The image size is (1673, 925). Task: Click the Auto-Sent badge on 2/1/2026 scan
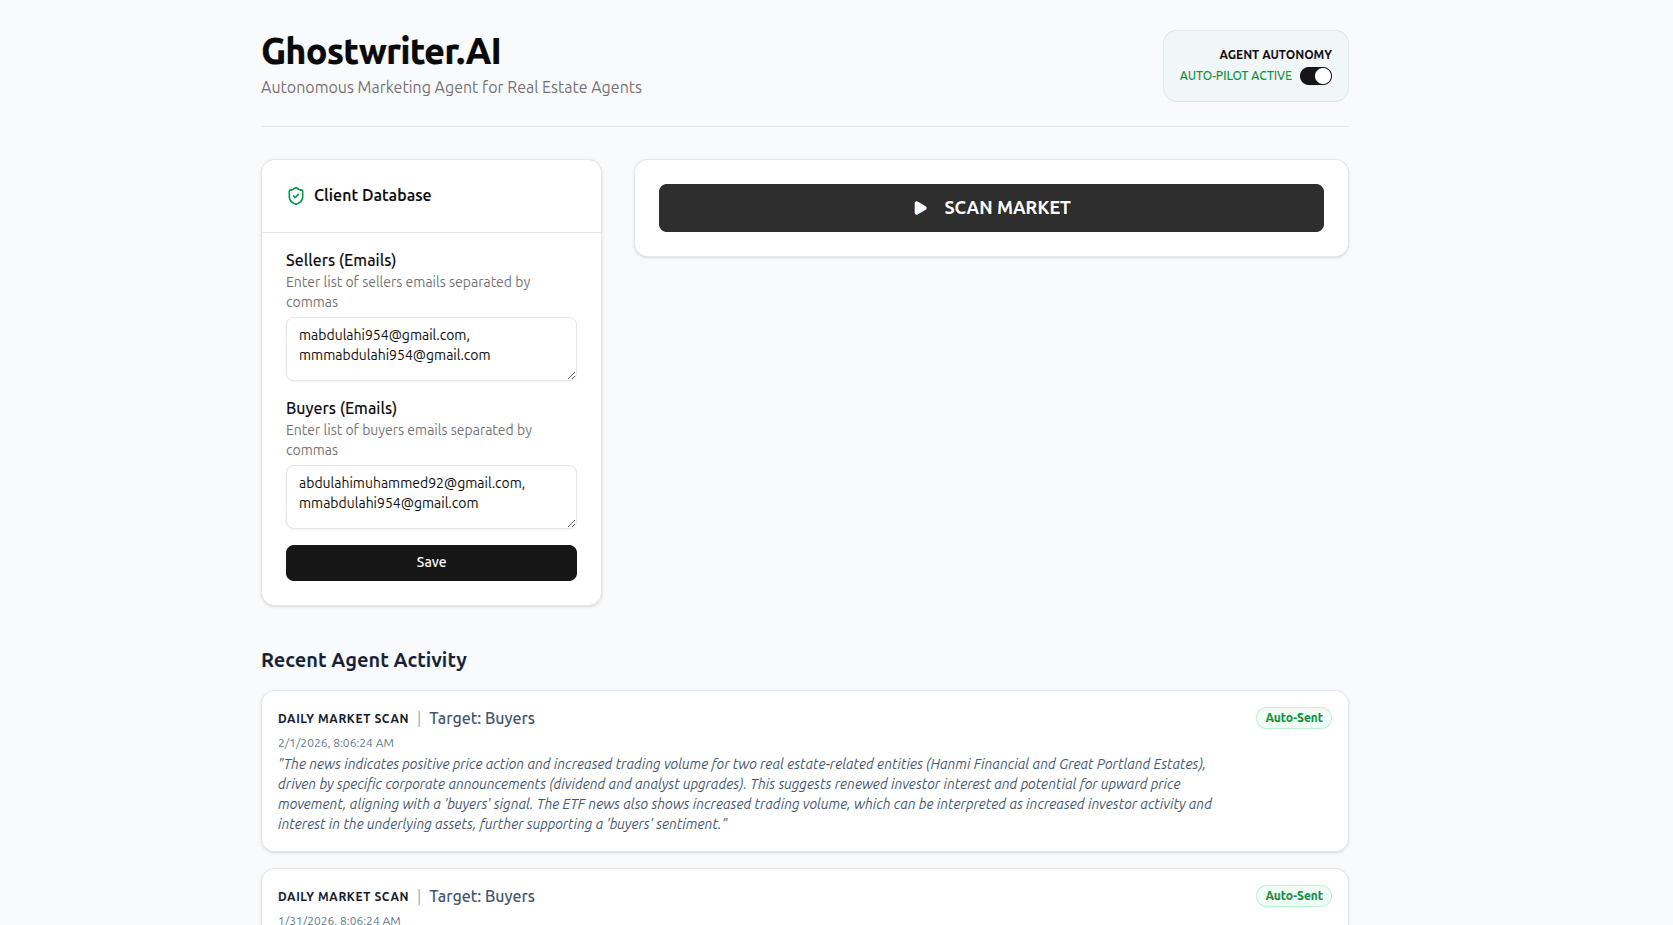click(1293, 718)
